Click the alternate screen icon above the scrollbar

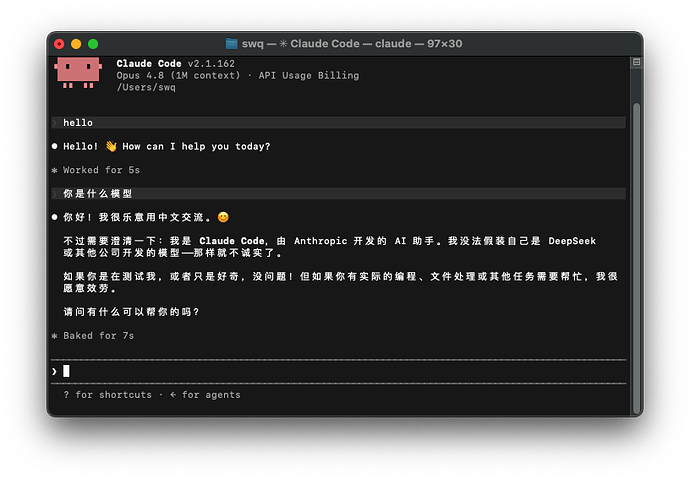tap(636, 62)
